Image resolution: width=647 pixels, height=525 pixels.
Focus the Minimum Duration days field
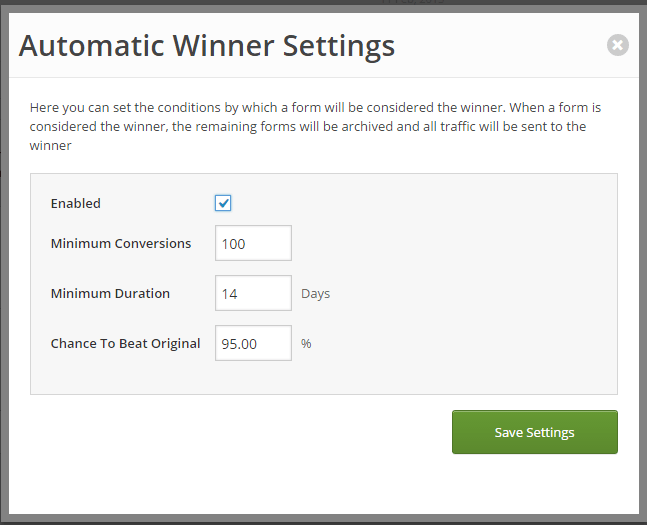click(x=253, y=293)
